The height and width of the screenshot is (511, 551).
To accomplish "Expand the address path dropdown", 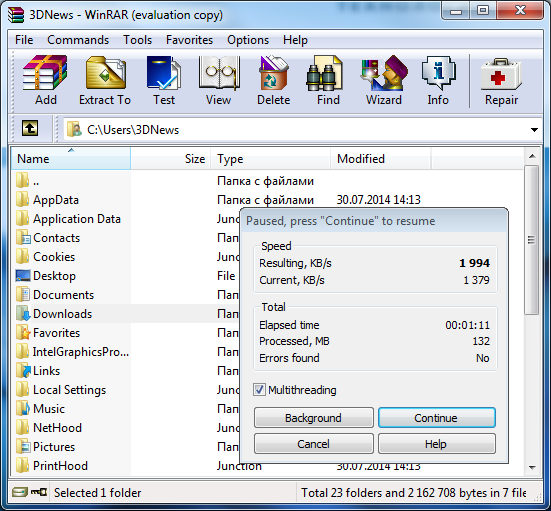I will [534, 130].
